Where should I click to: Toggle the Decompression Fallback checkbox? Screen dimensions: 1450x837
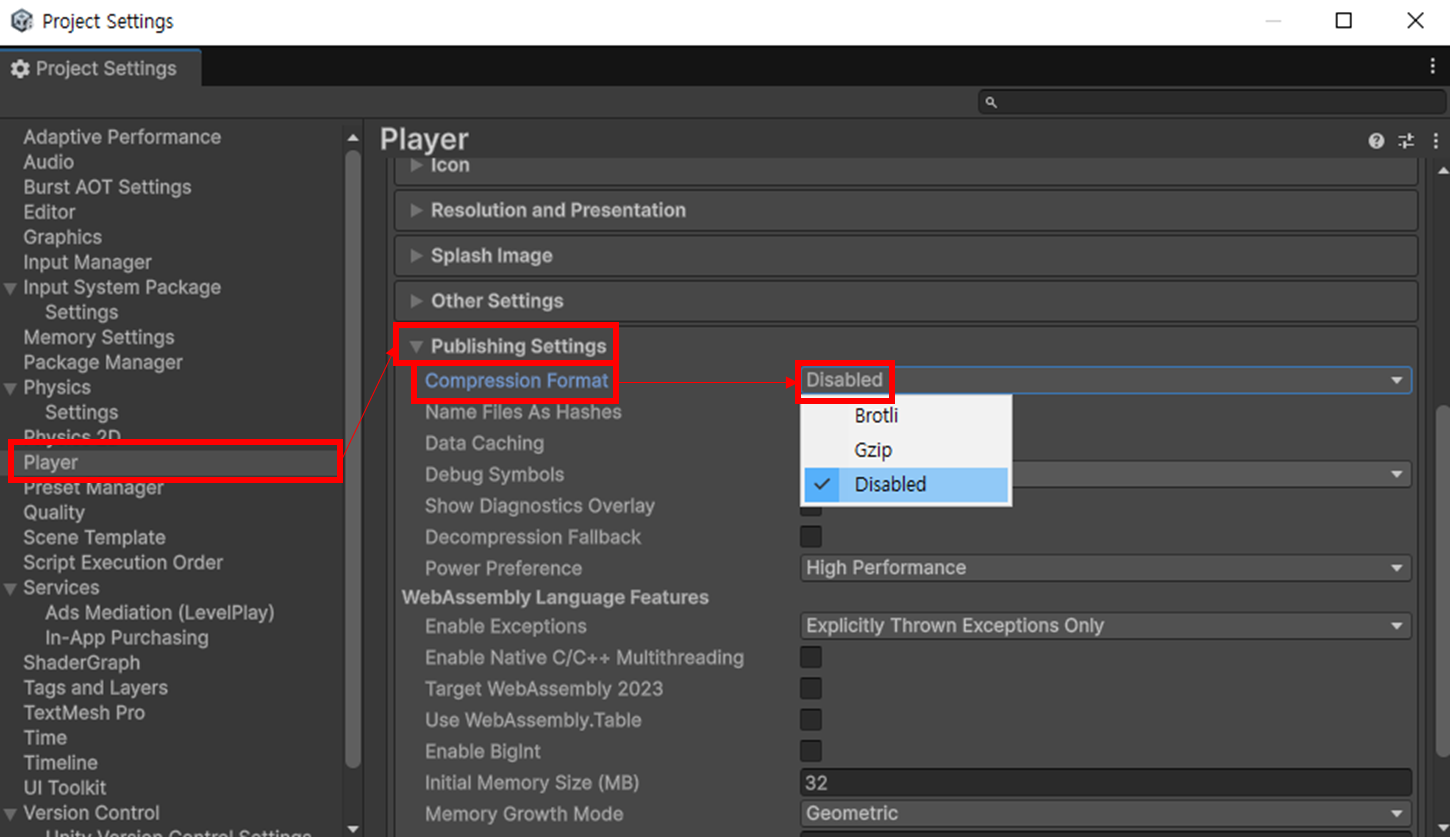(811, 537)
